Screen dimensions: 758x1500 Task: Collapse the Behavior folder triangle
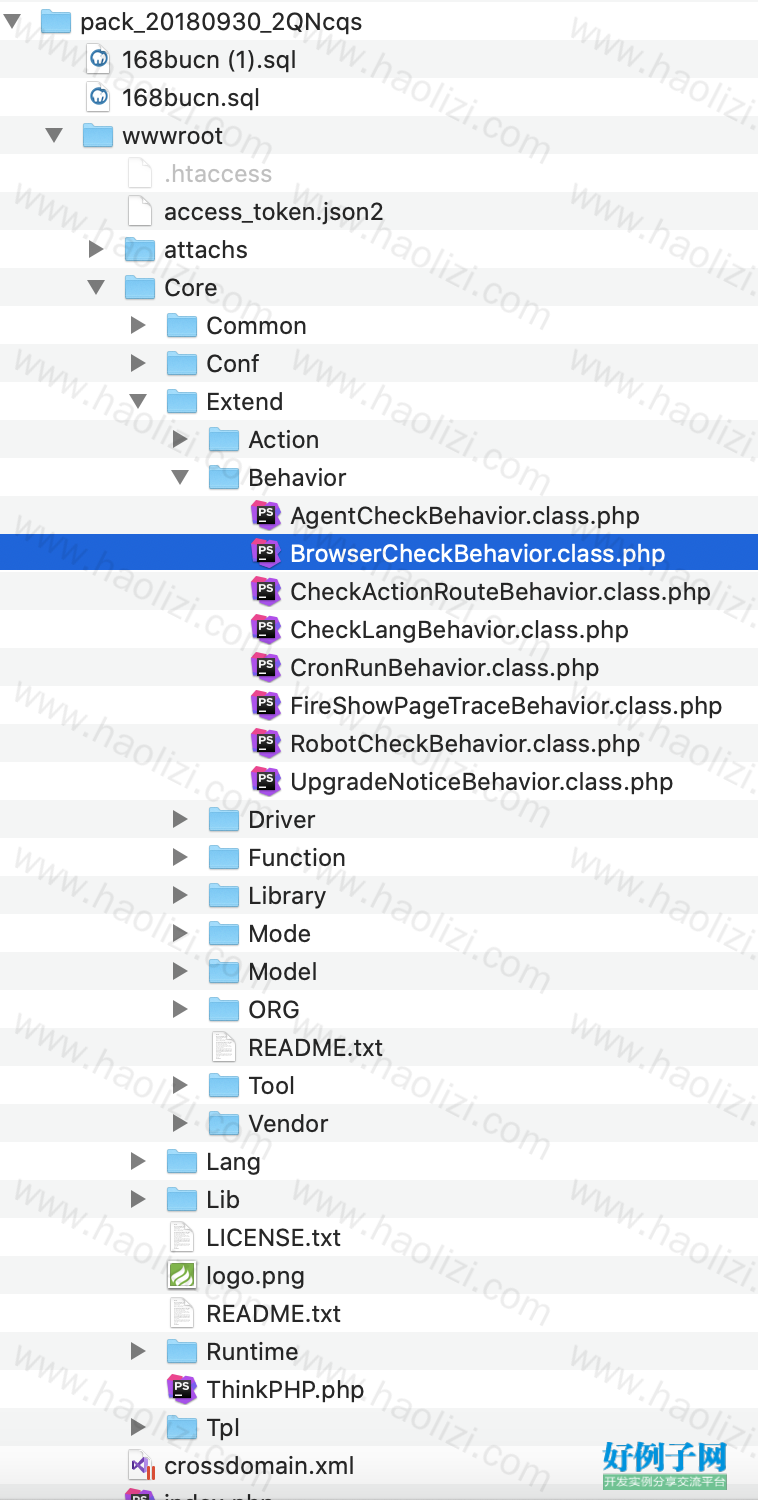pyautogui.click(x=180, y=478)
